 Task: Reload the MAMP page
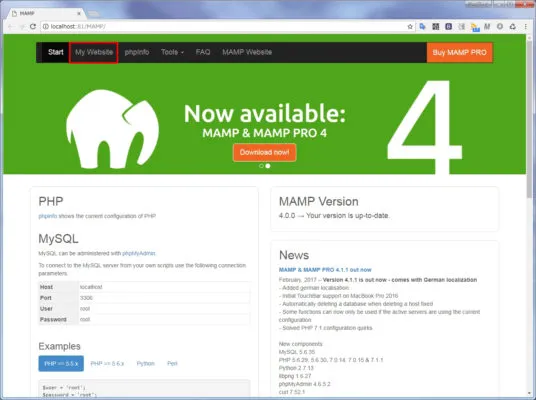coord(33,26)
